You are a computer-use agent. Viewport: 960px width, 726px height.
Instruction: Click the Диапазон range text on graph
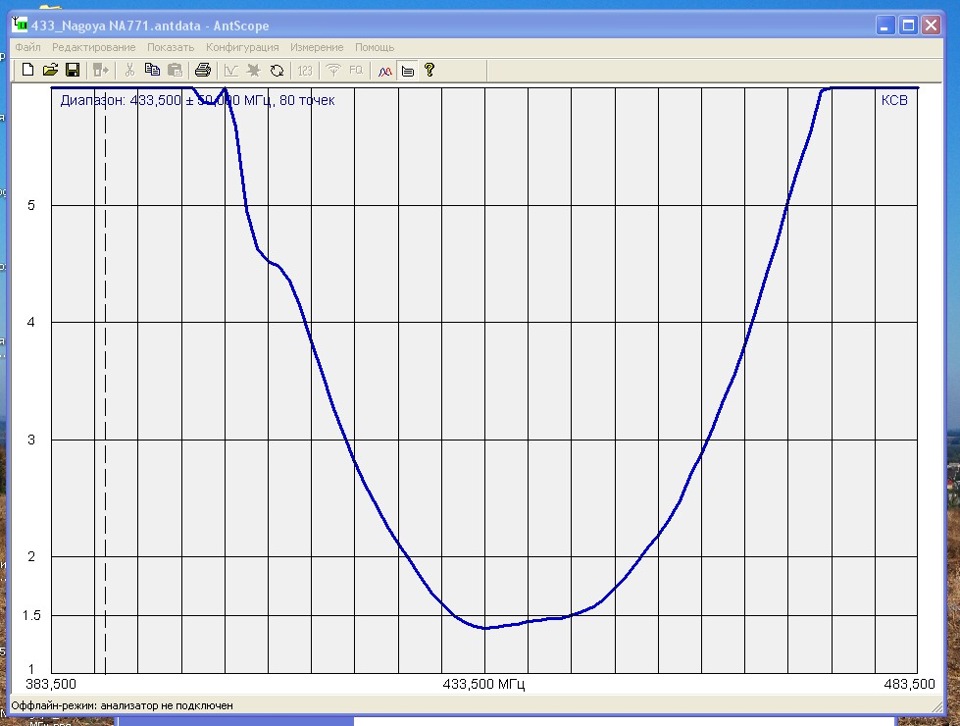point(197,100)
